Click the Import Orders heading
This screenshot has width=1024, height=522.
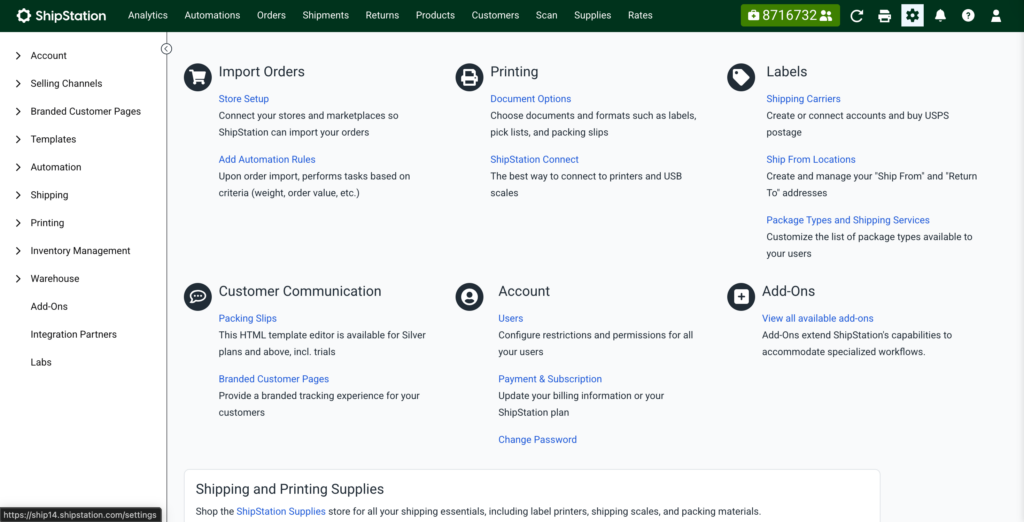262,72
